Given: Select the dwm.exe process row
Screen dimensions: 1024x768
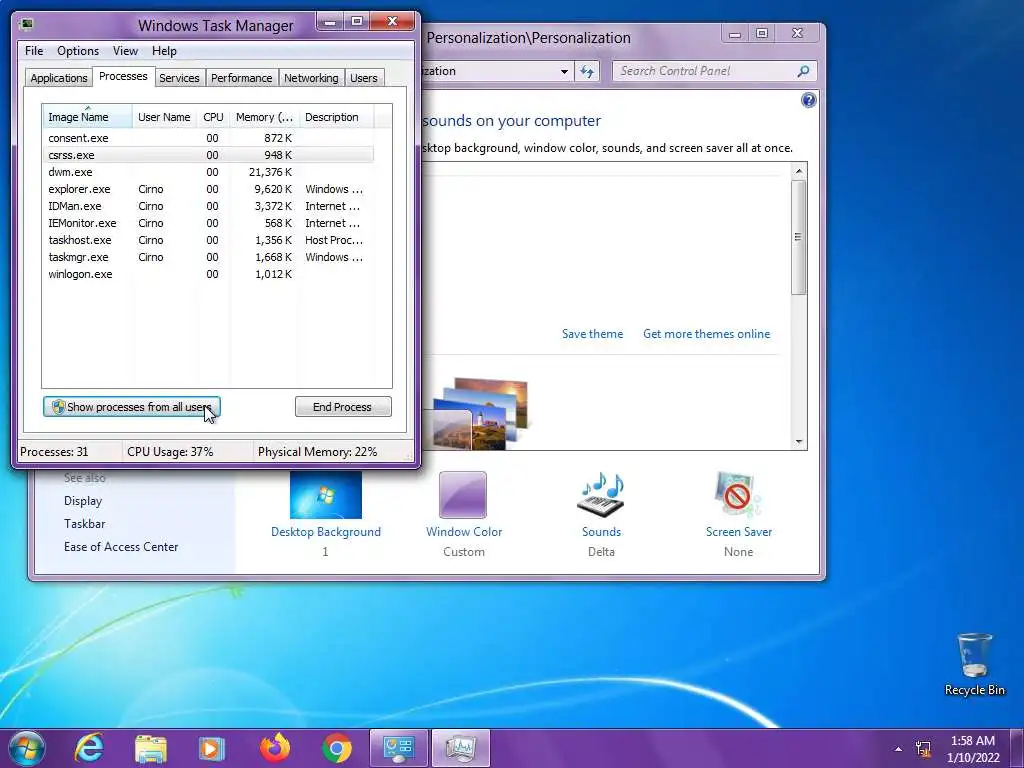Looking at the screenshot, I should [x=208, y=172].
